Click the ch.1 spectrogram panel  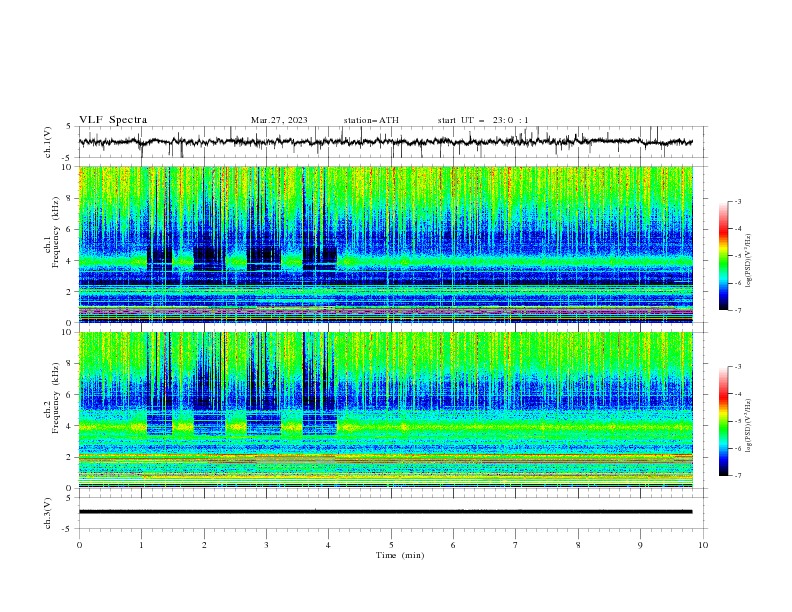click(385, 244)
